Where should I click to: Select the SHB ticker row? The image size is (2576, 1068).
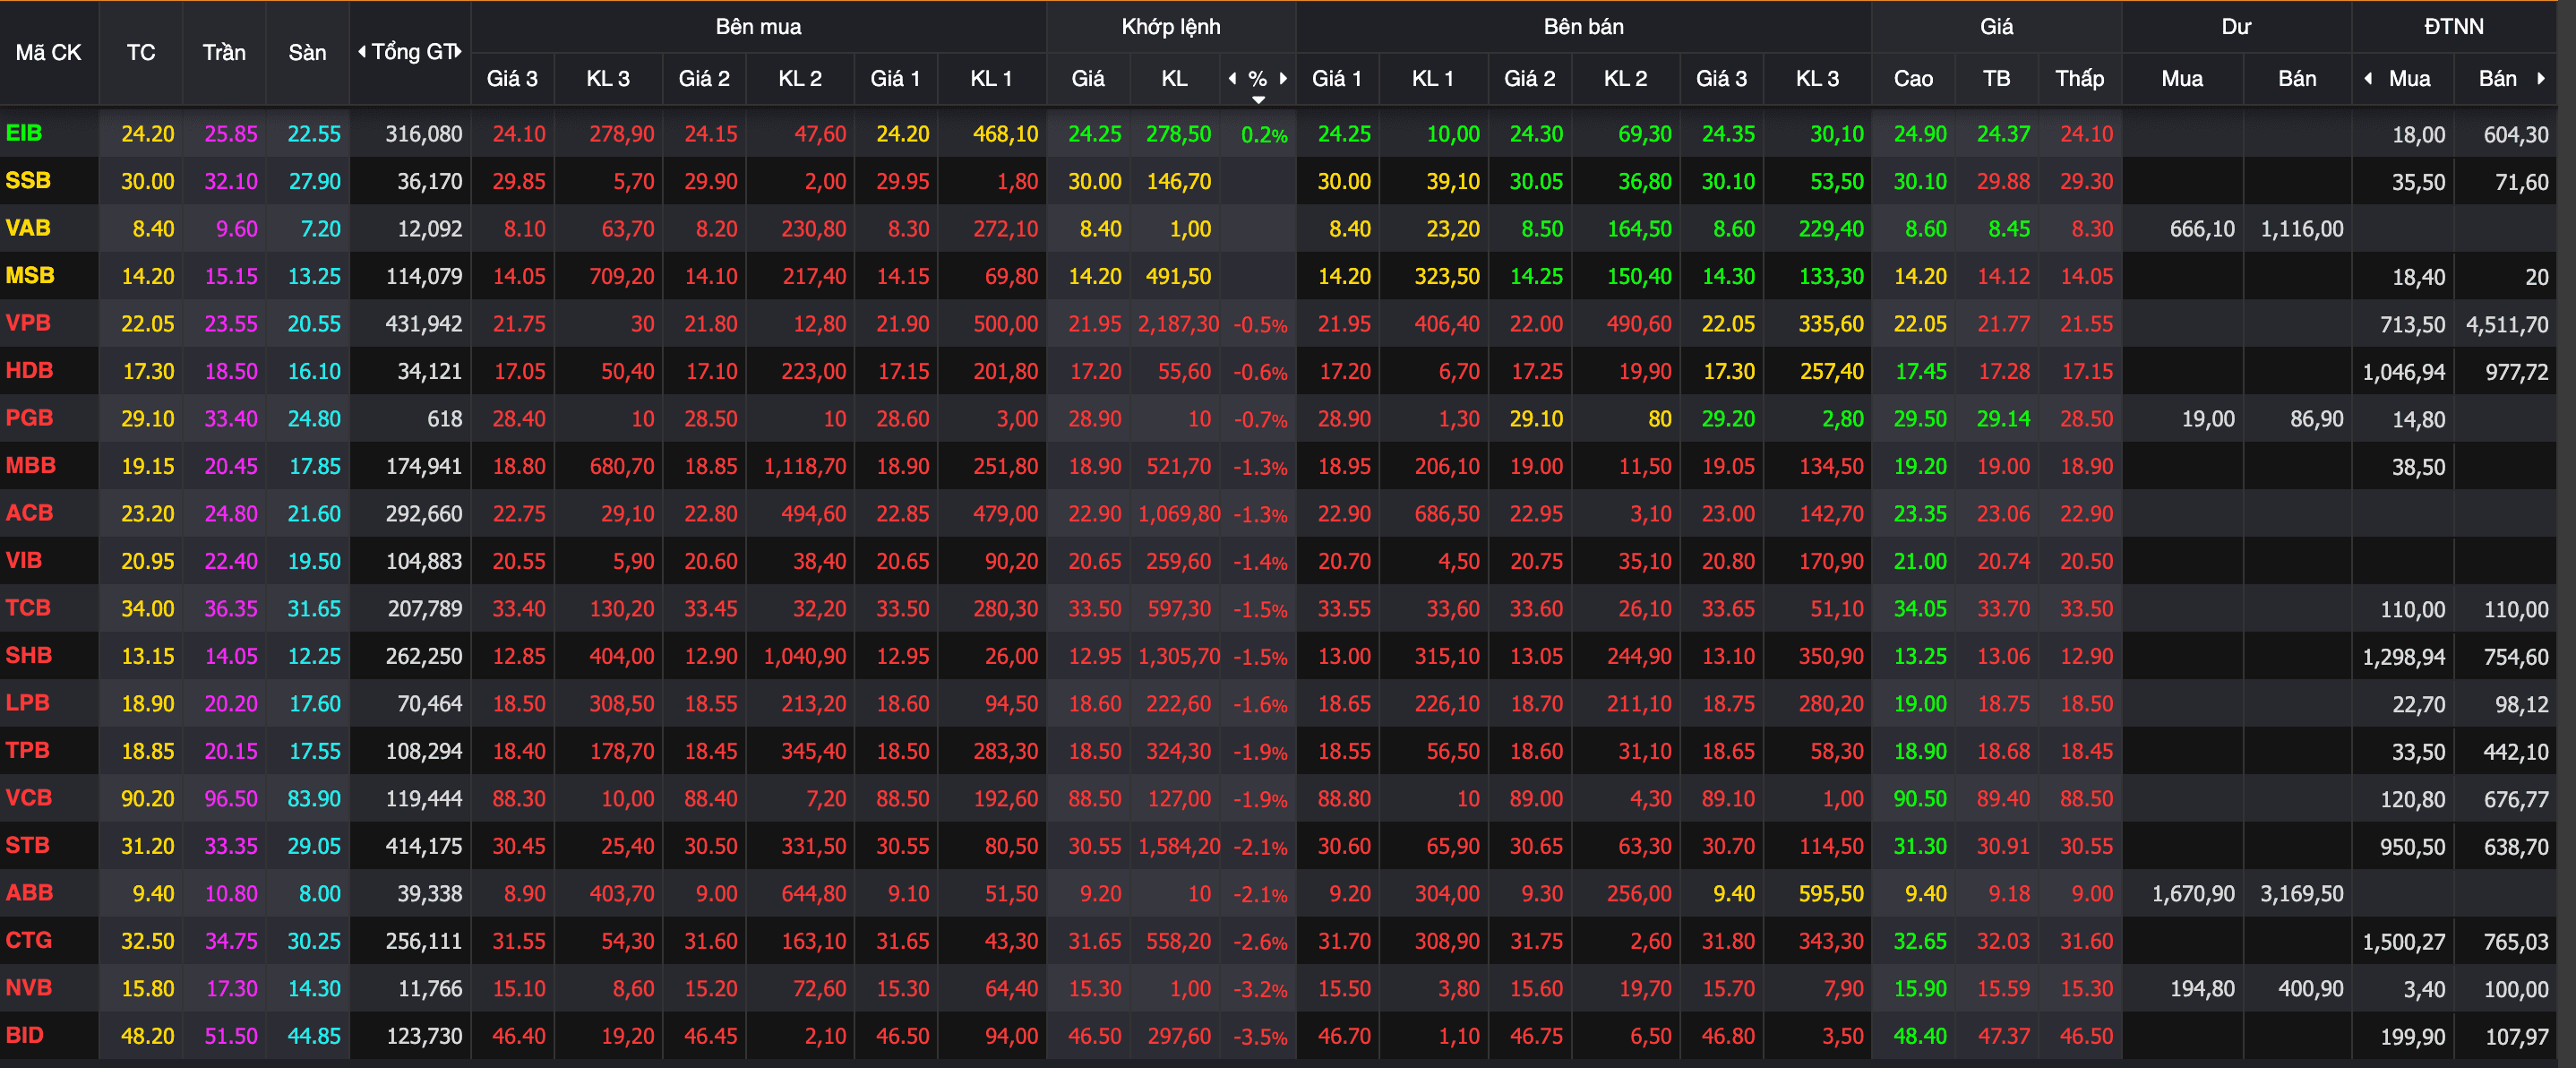(1278, 656)
